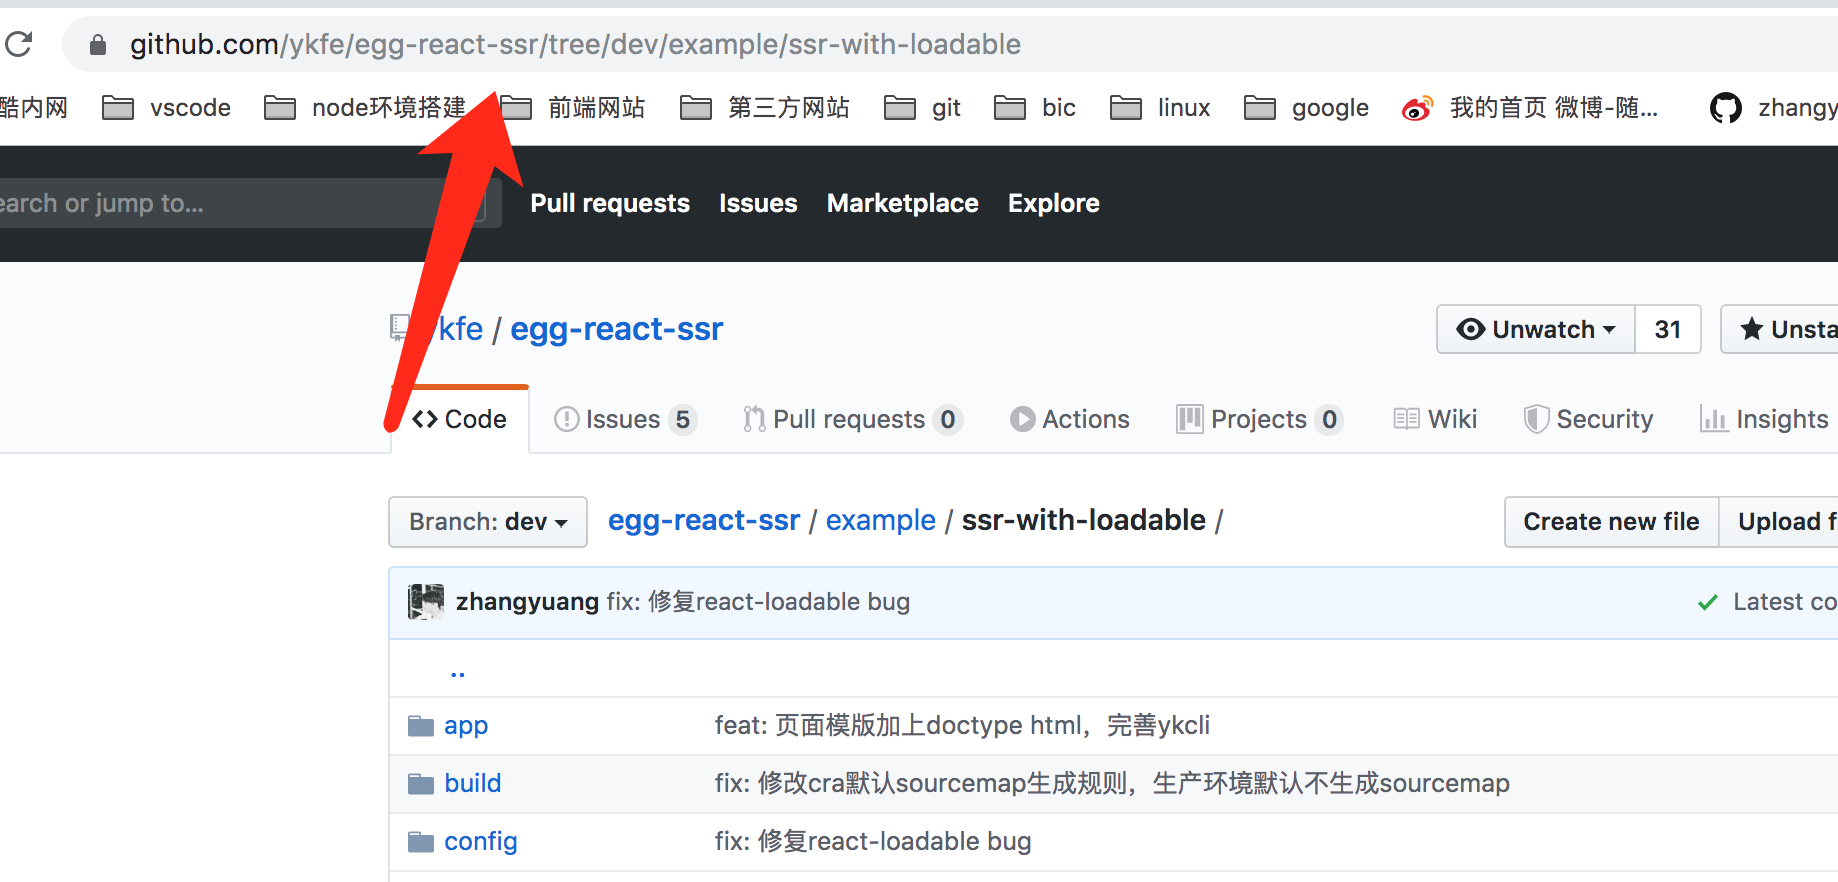
Task: Switch to the Insights tab
Action: click(x=1765, y=419)
